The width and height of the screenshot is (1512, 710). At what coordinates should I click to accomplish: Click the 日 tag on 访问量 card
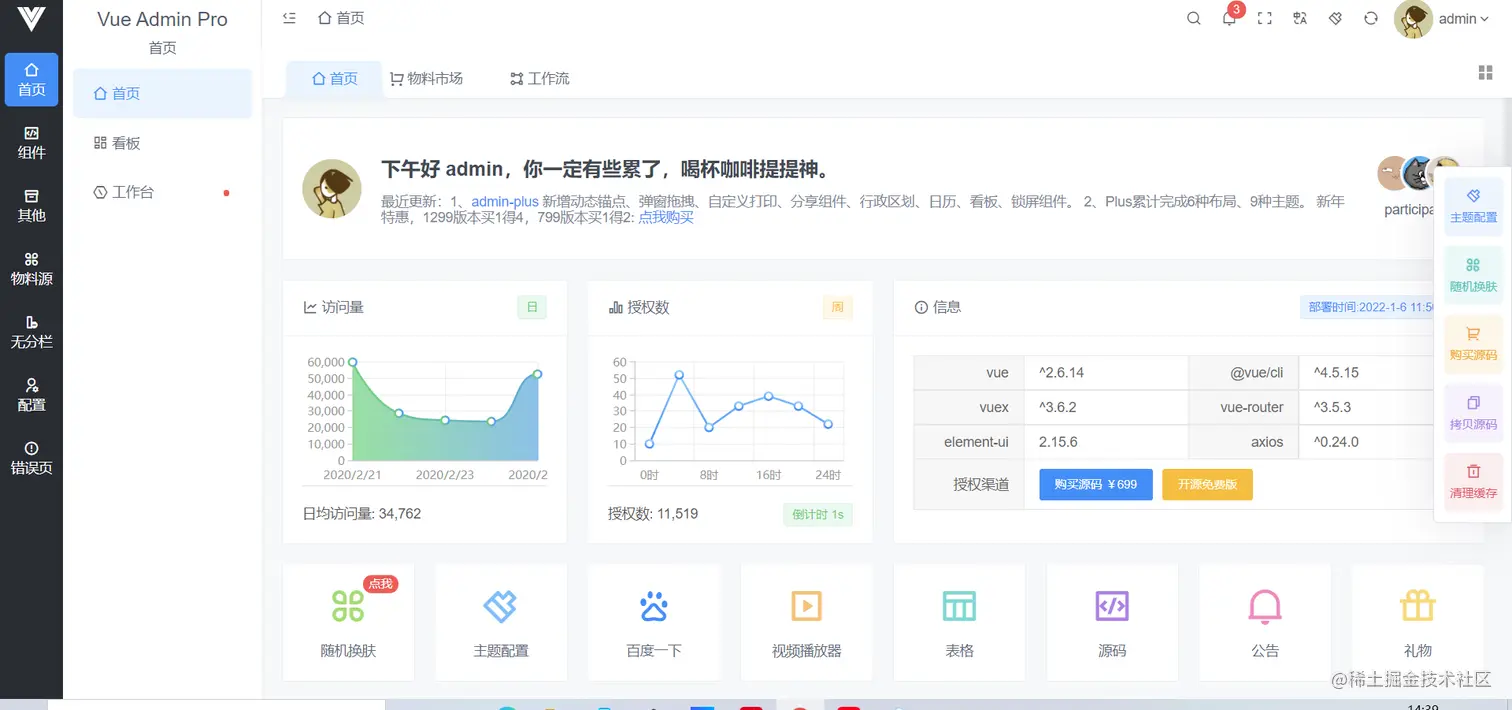click(x=532, y=307)
